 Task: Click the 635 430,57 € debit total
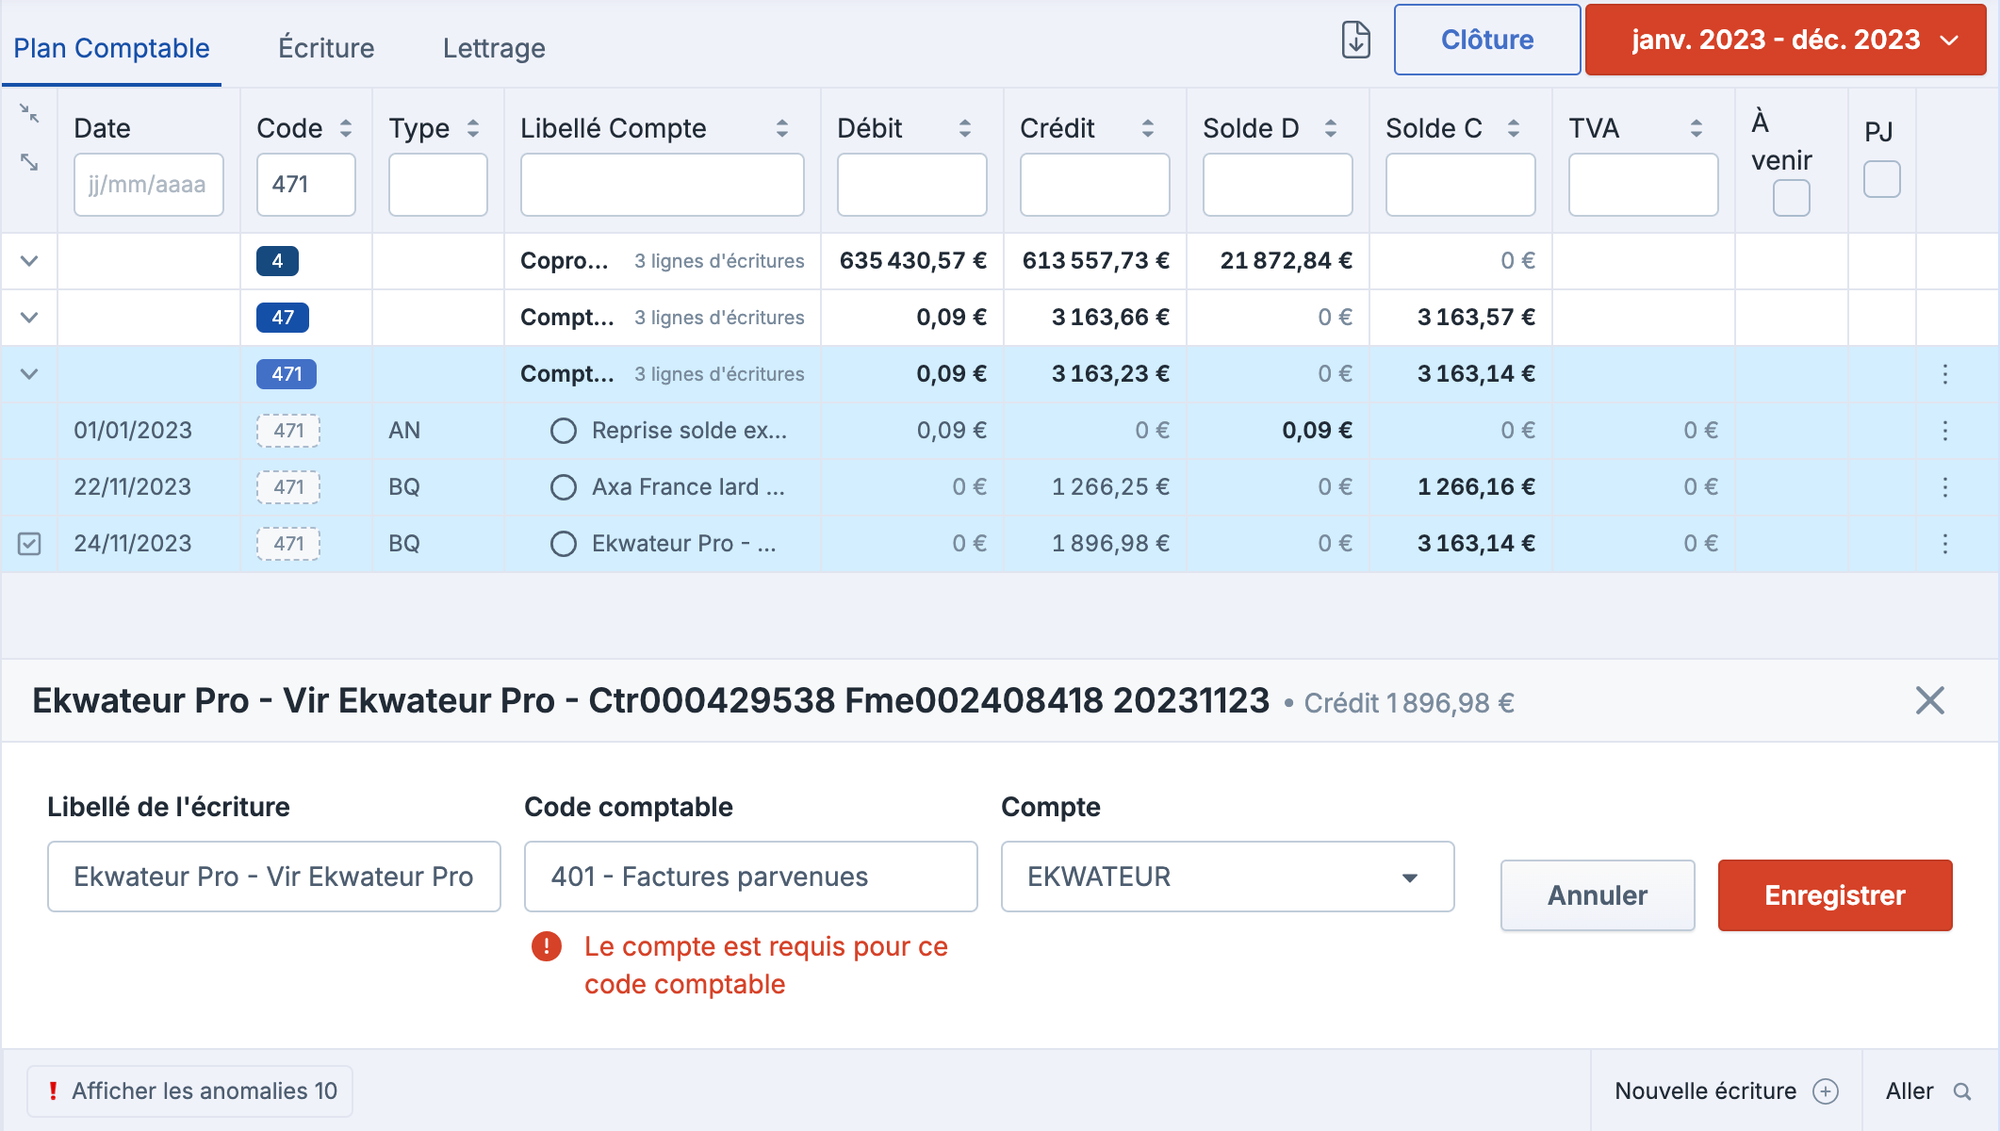[913, 261]
